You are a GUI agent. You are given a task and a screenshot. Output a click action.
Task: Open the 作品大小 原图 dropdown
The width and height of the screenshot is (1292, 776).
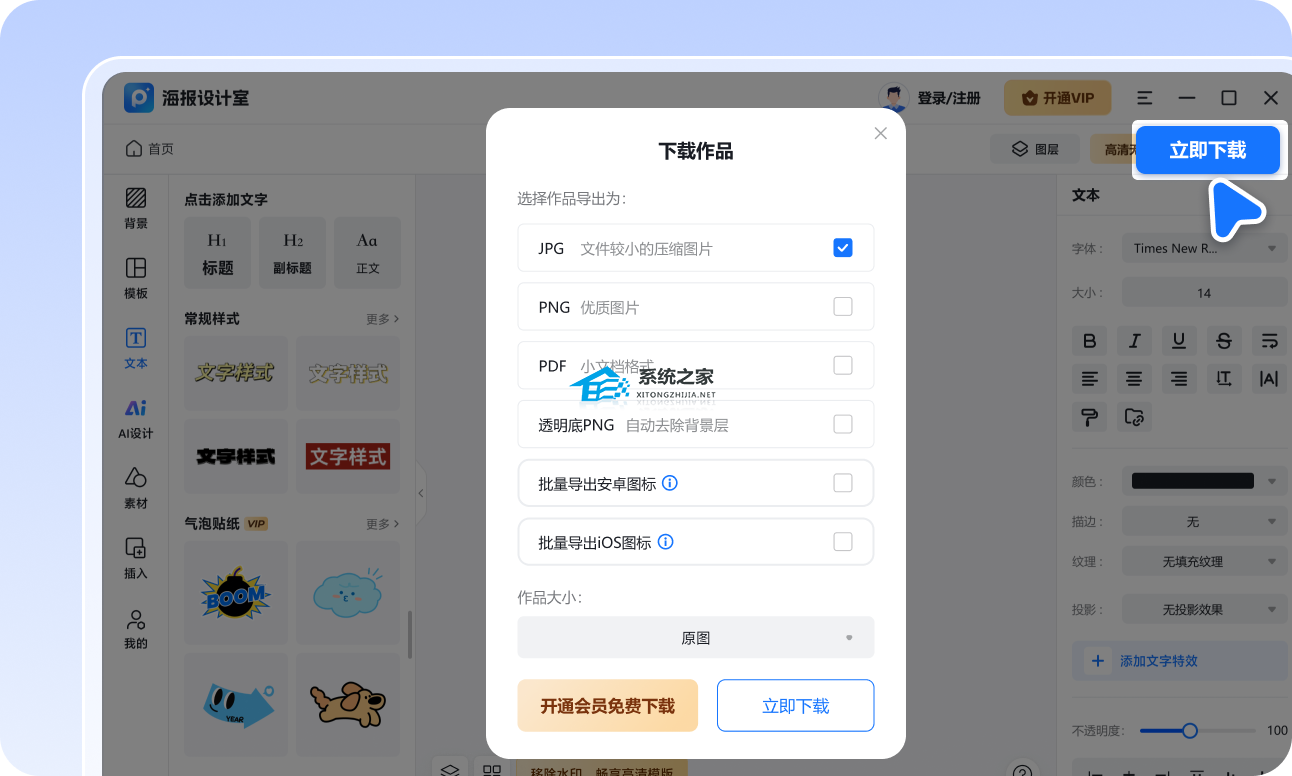(x=696, y=637)
